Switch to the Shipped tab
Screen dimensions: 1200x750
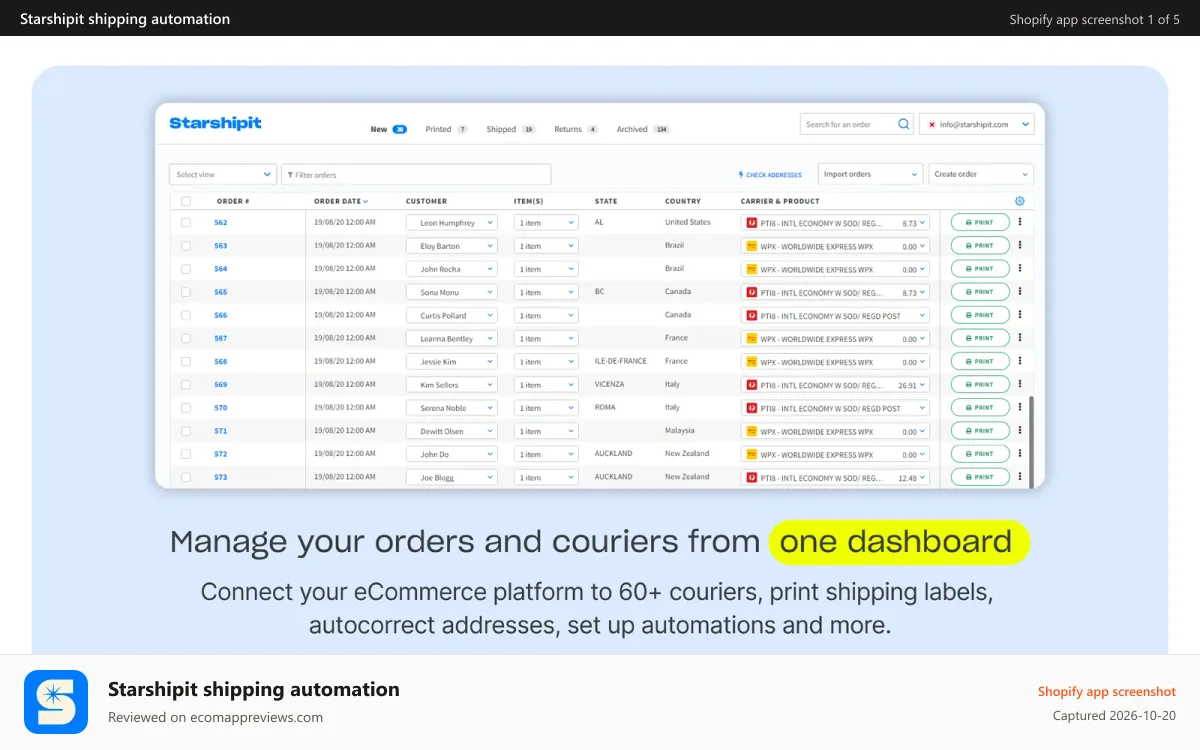click(x=511, y=129)
